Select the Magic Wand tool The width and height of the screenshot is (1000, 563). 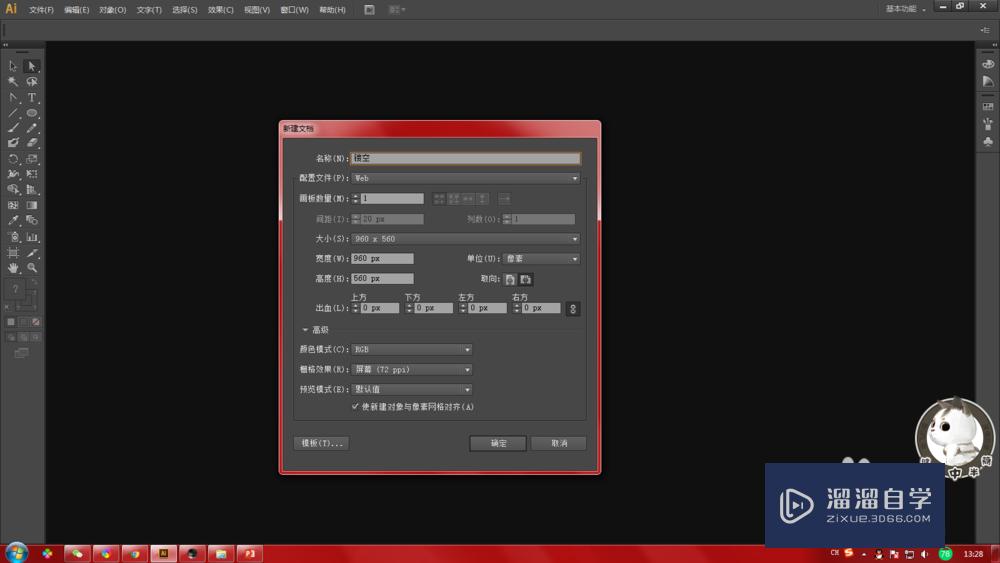click(13, 82)
